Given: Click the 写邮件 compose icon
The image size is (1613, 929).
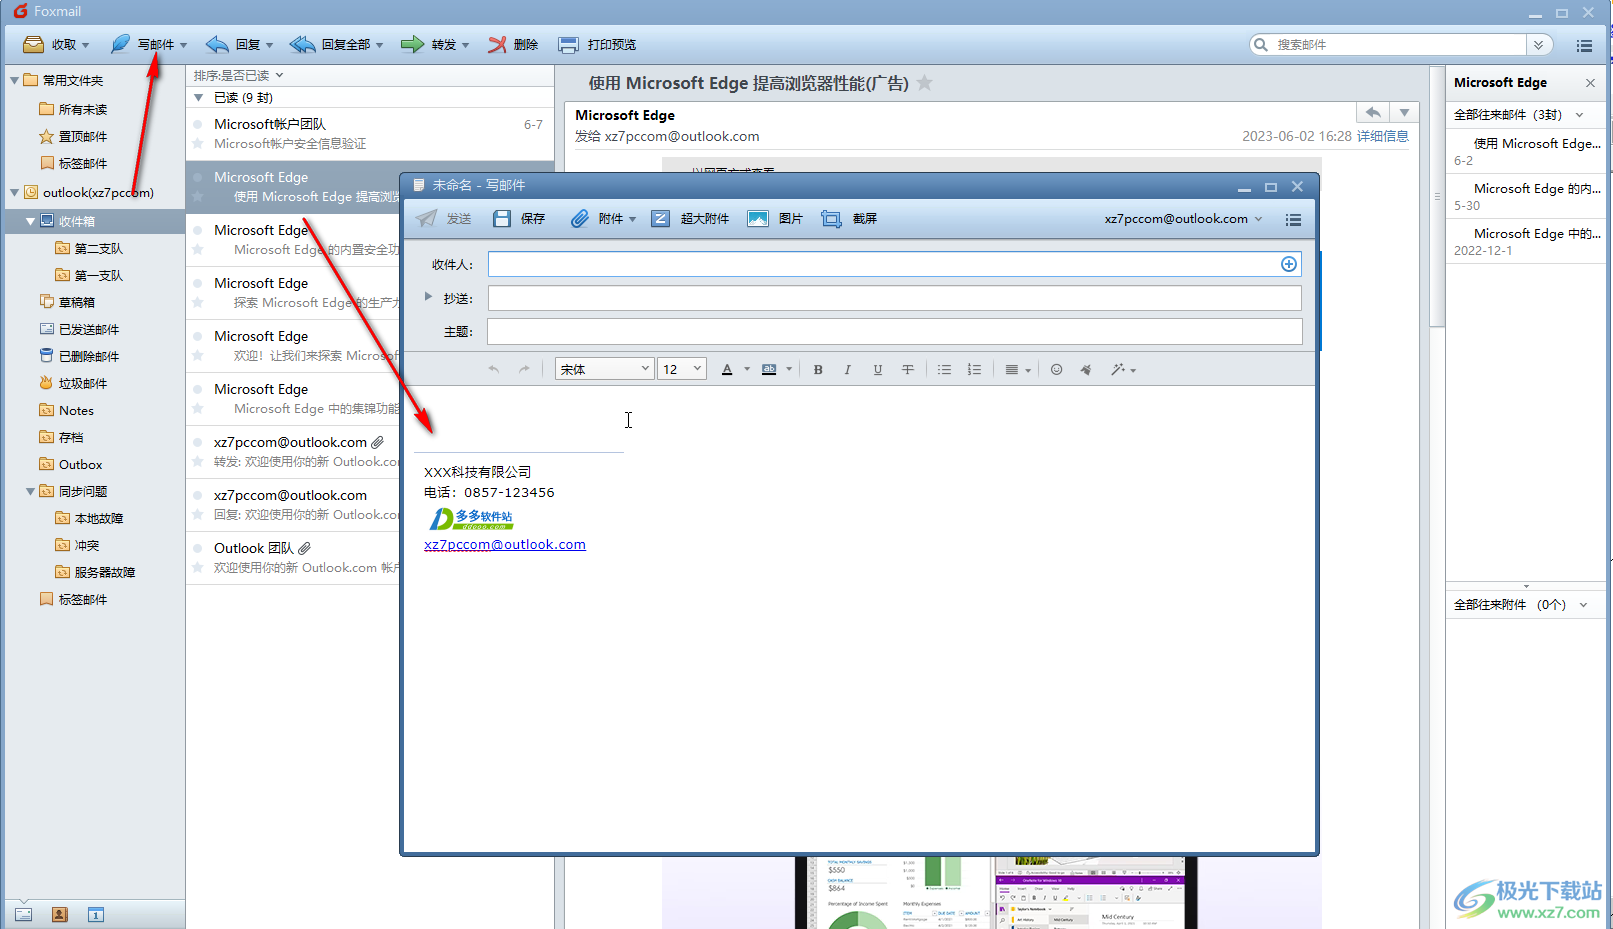Looking at the screenshot, I should point(120,44).
